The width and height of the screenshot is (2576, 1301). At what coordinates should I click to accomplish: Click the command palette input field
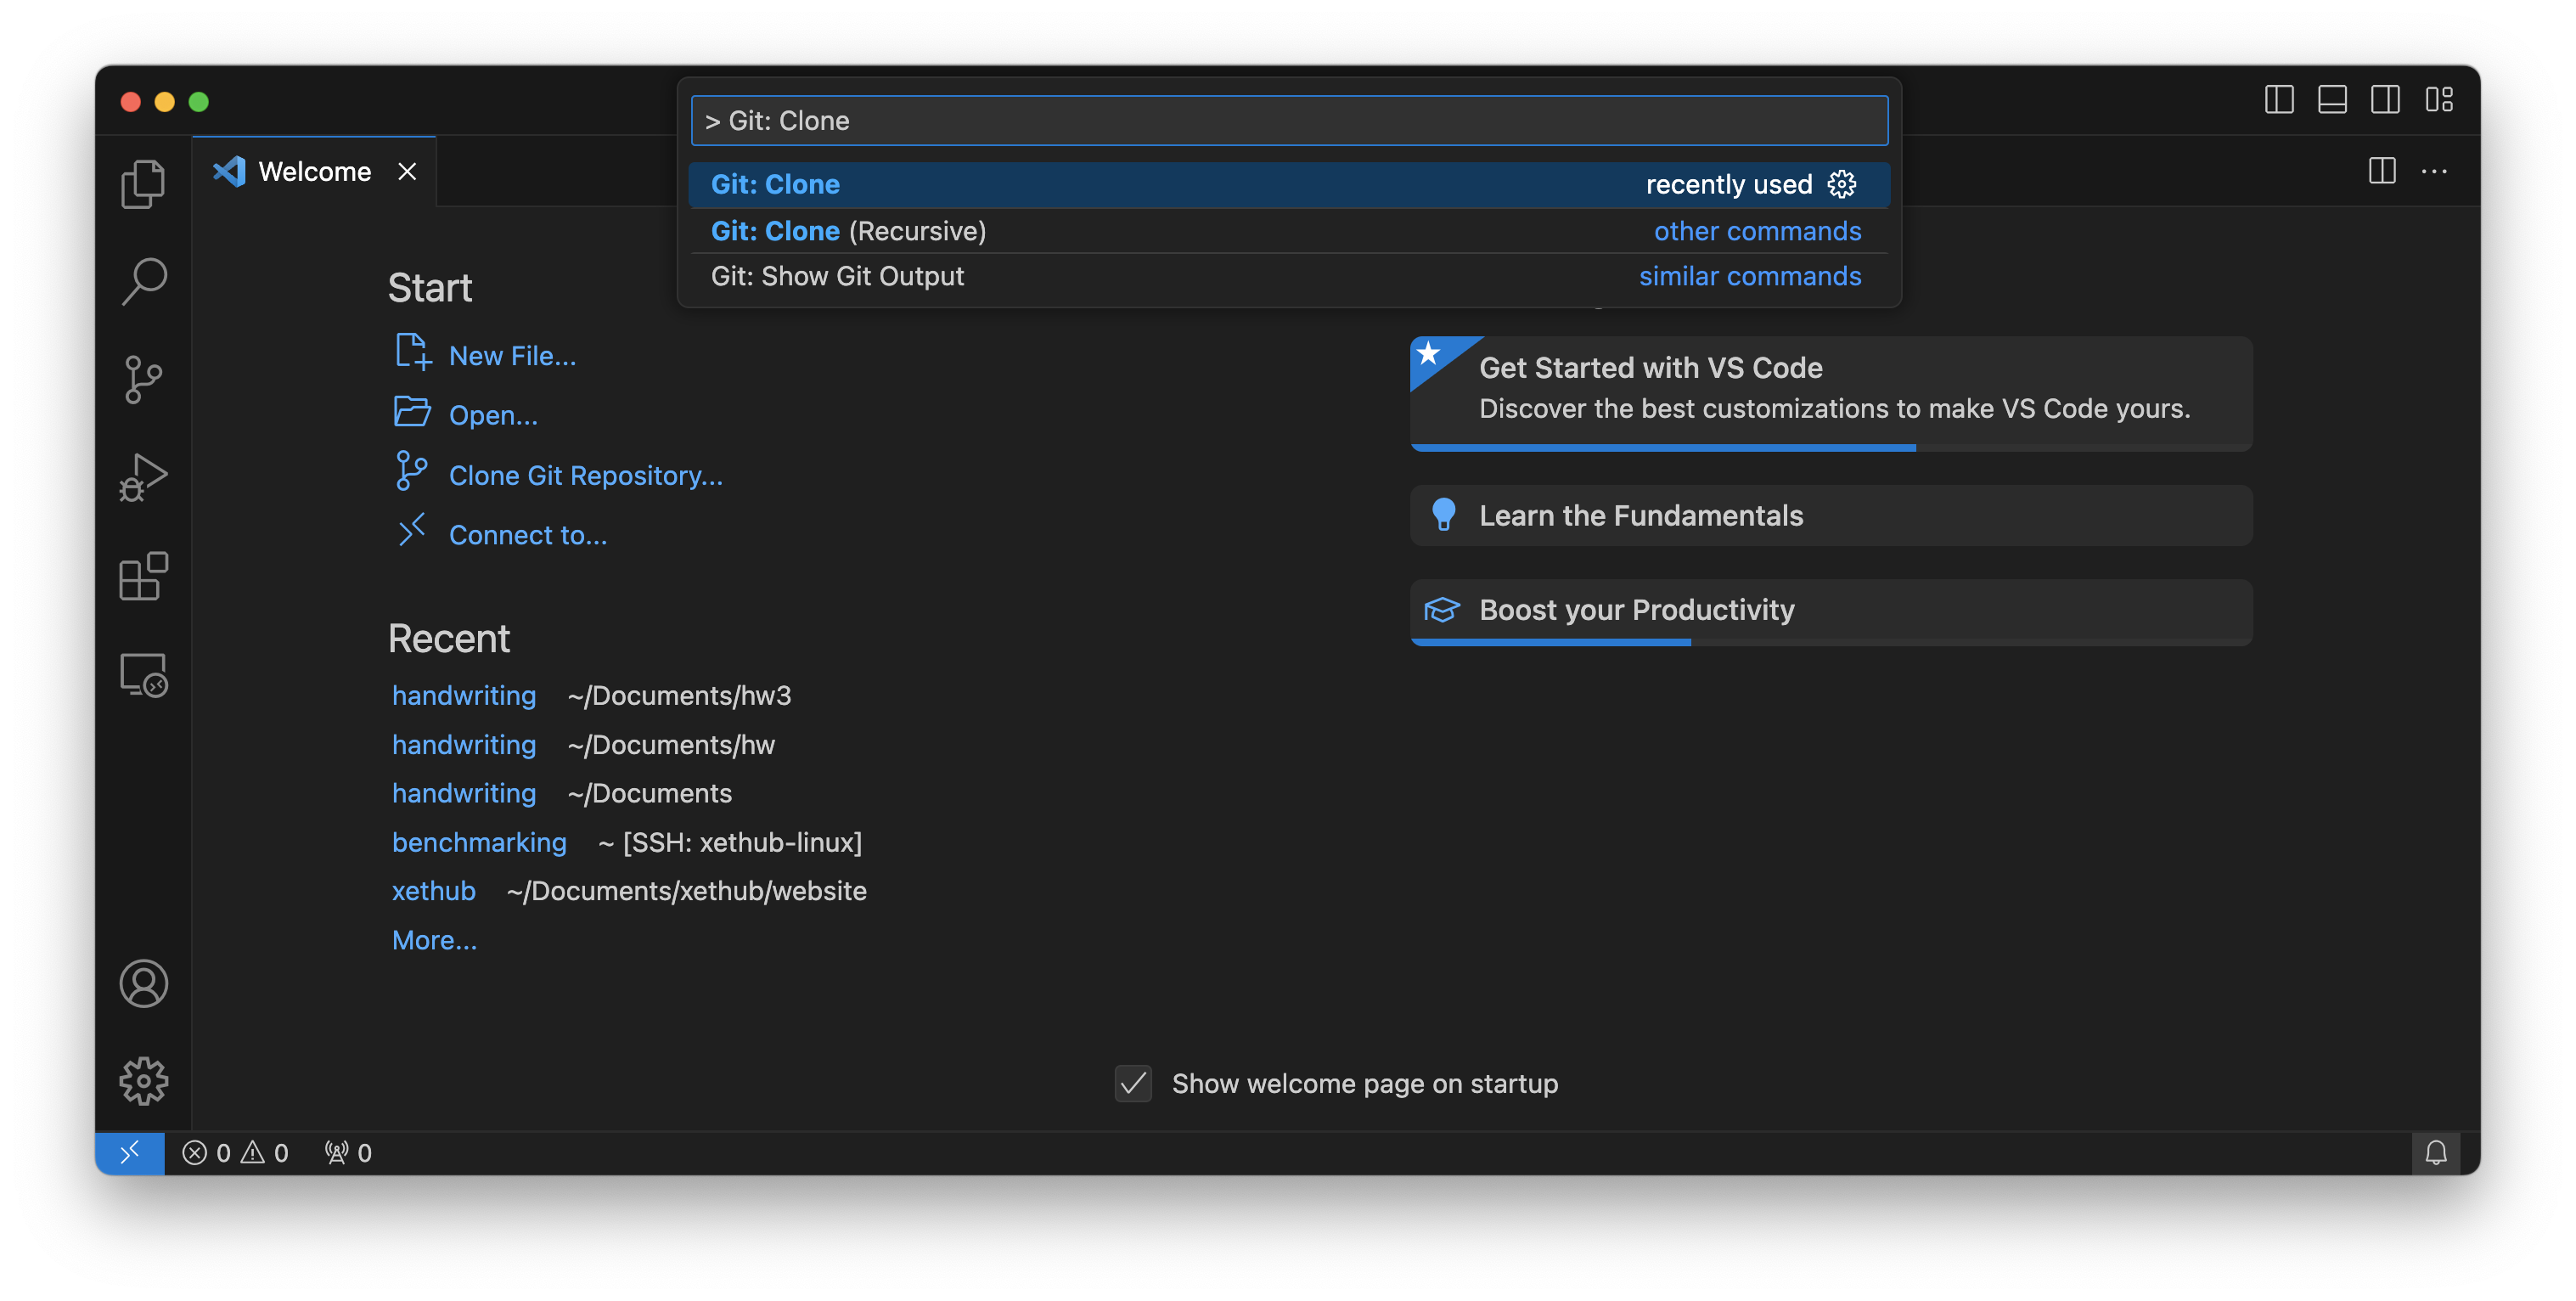(1288, 121)
